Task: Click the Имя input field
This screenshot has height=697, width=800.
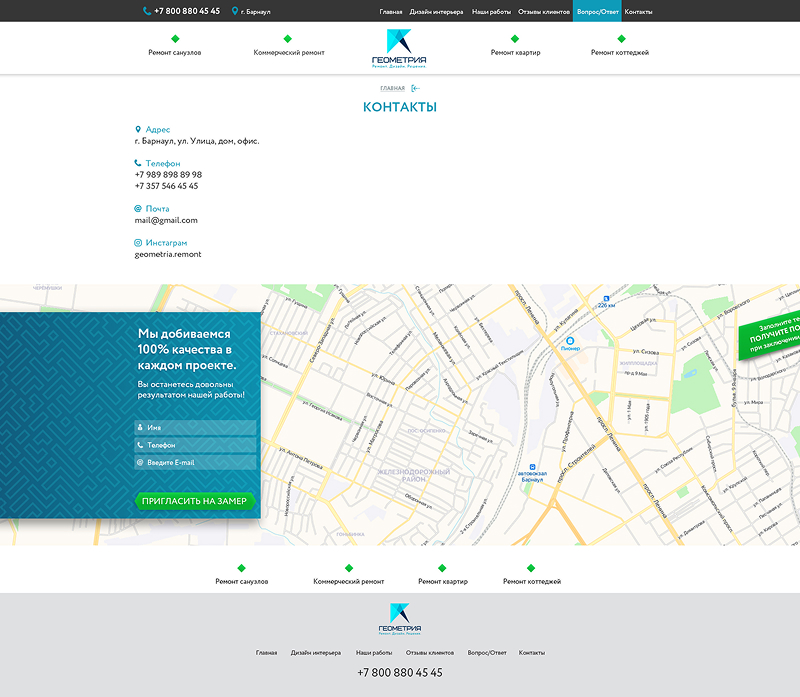Action: point(196,427)
